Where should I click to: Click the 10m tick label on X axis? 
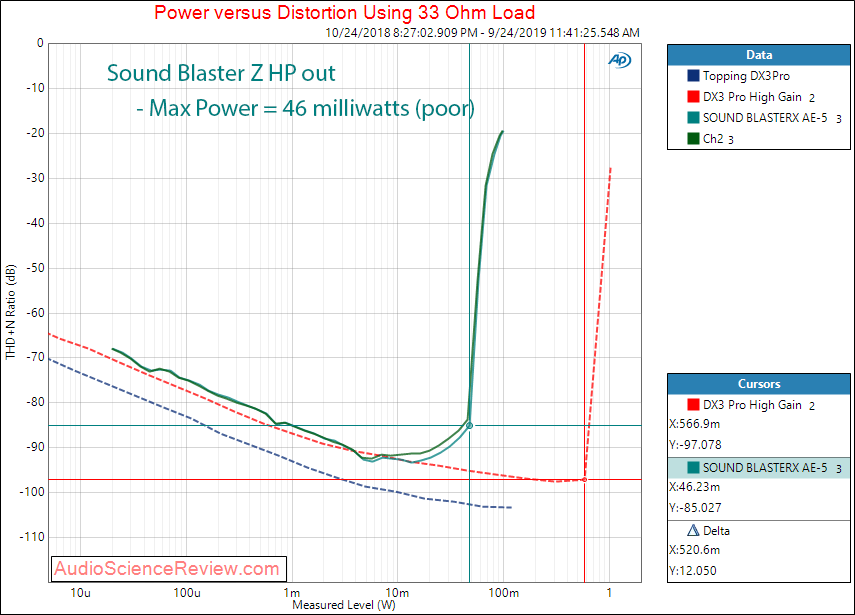tap(397, 593)
